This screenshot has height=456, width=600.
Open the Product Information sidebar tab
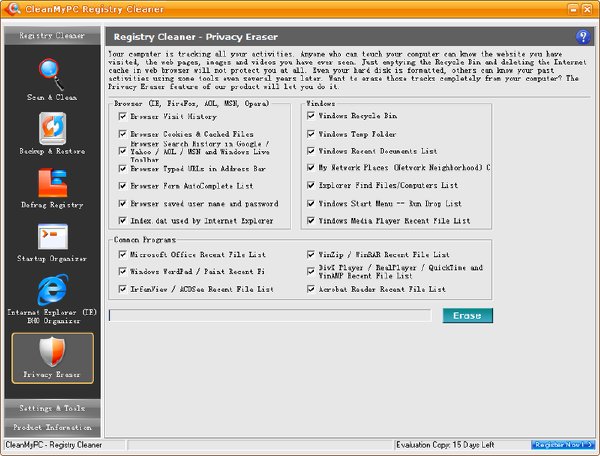[52, 427]
